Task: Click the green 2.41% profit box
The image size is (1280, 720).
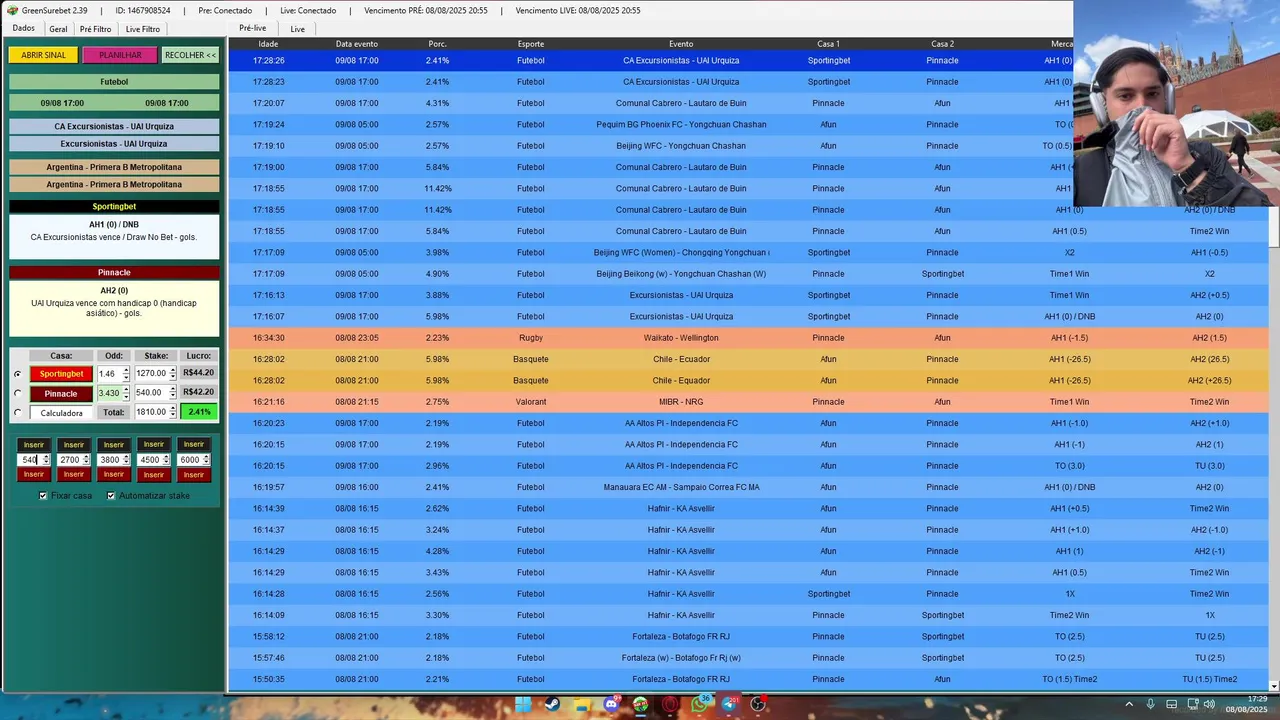Action: 199,412
